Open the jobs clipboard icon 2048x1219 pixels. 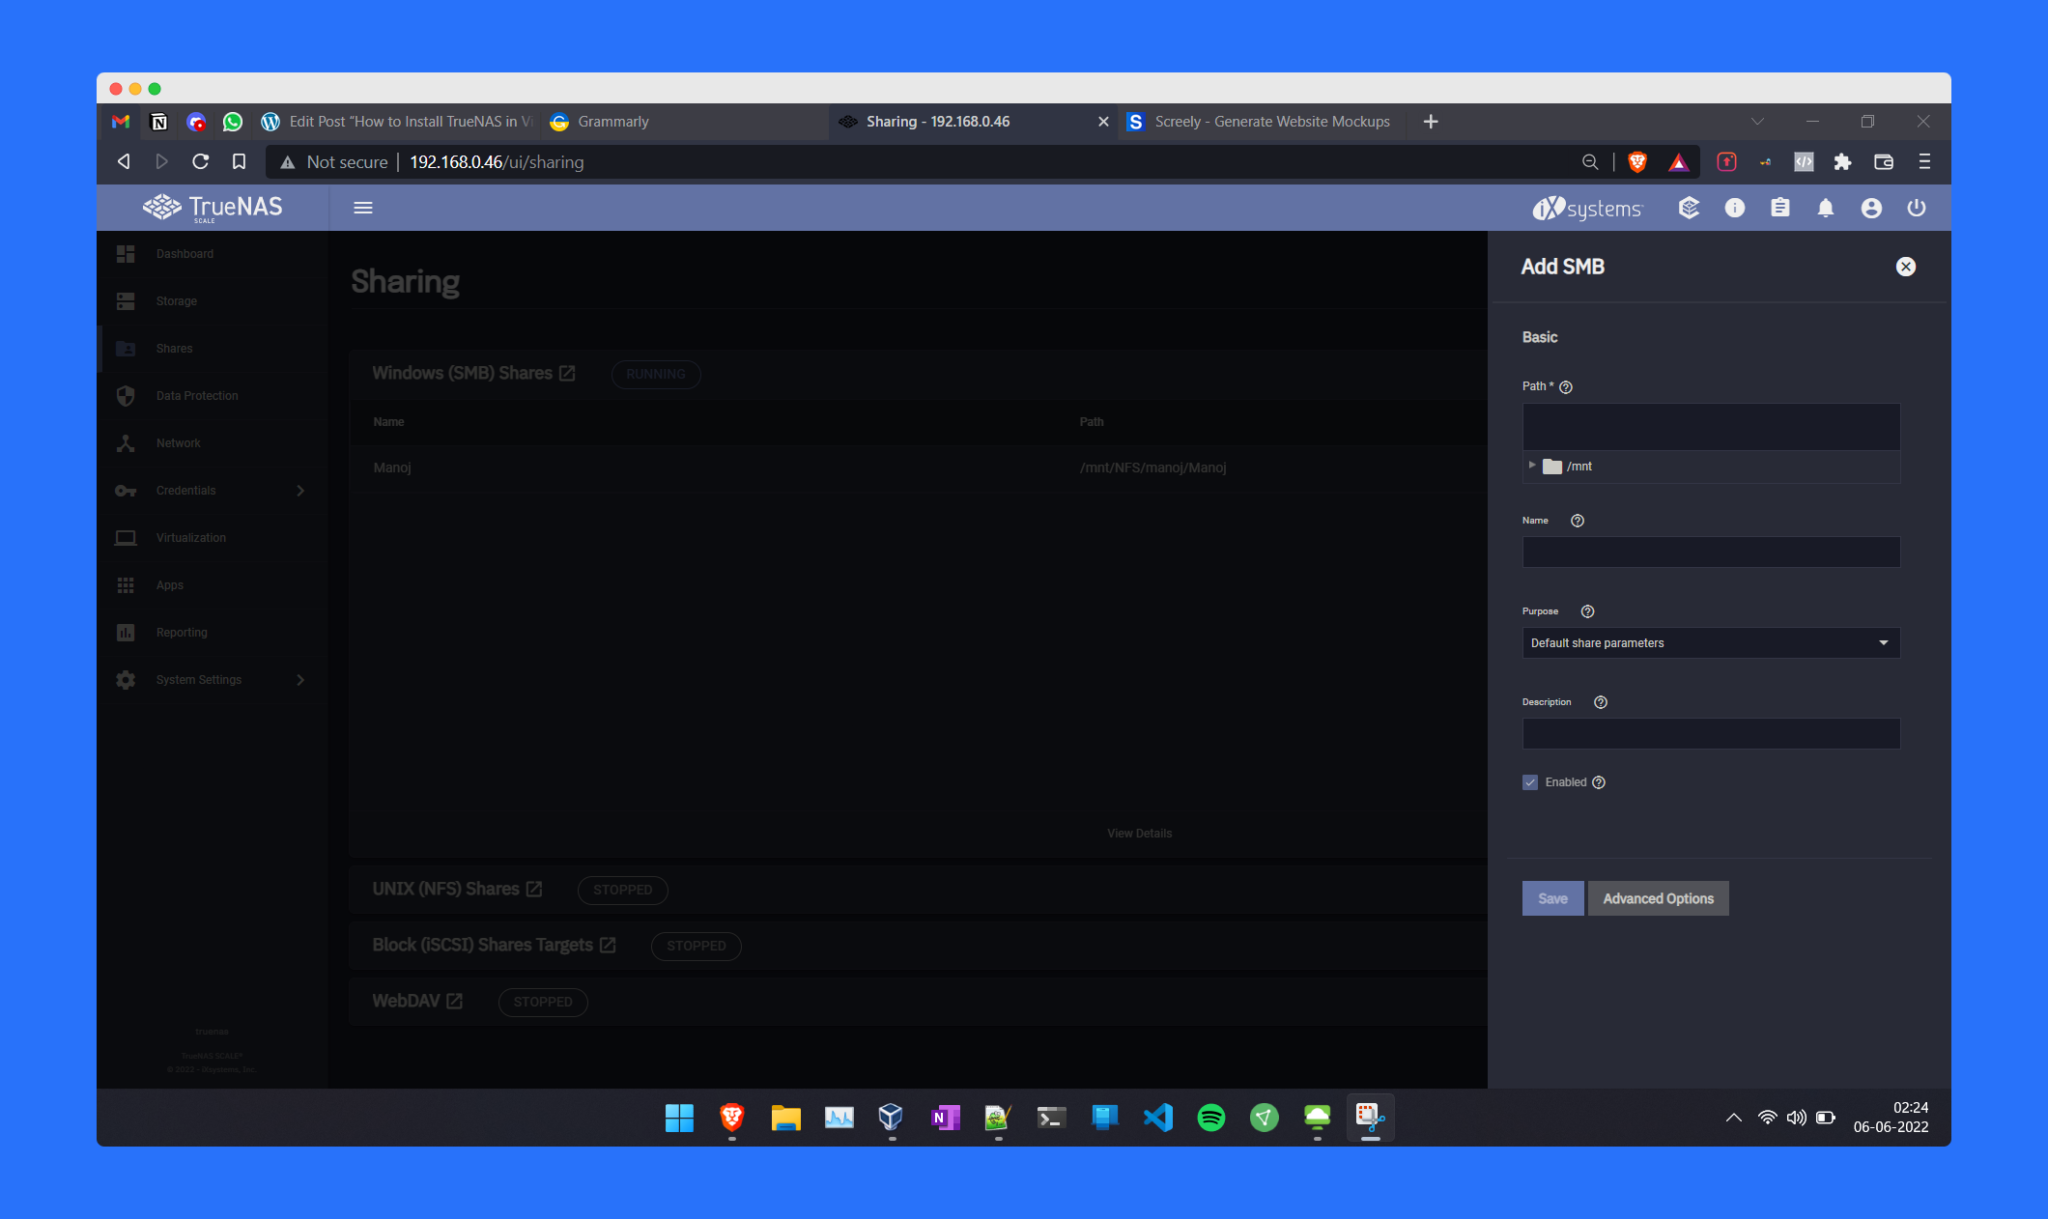point(1780,208)
